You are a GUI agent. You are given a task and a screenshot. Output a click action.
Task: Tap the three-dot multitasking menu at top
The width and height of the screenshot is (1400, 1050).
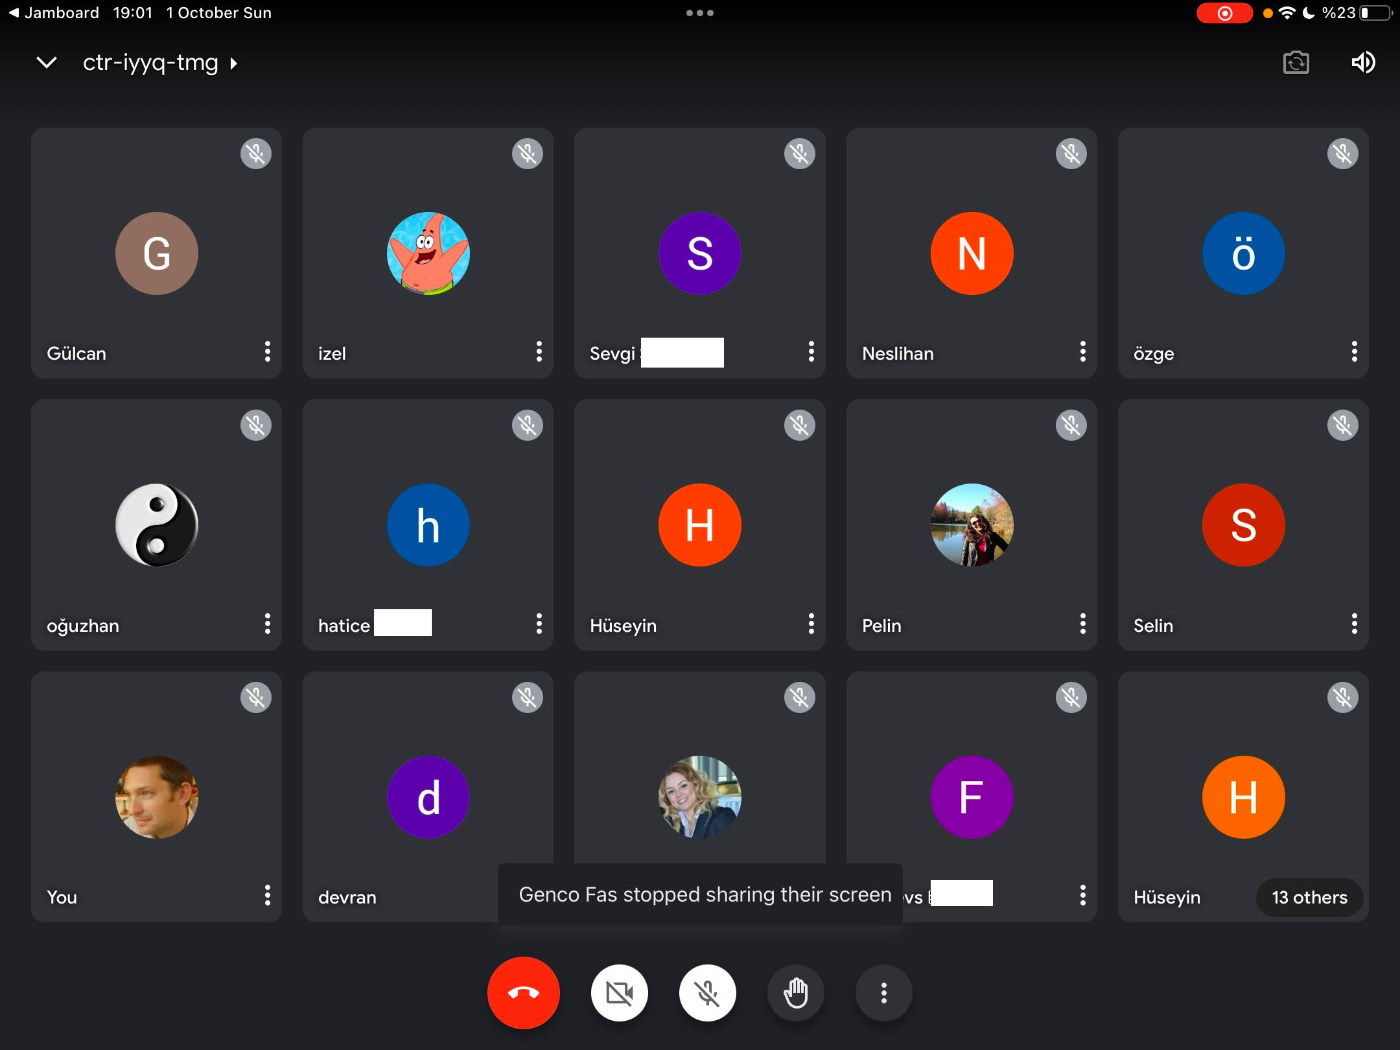tap(700, 13)
